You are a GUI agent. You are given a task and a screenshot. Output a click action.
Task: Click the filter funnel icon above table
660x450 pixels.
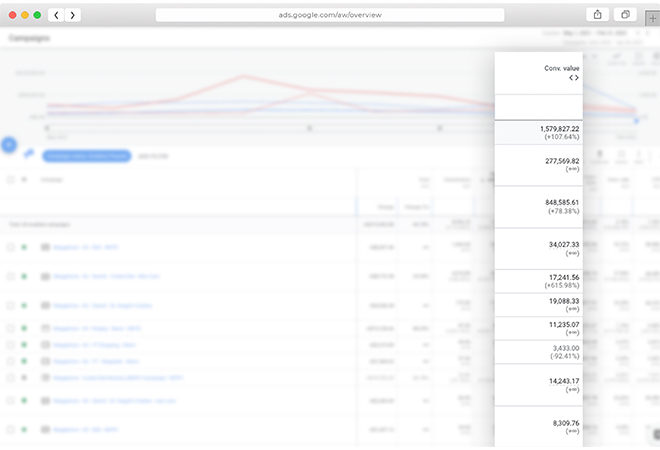click(29, 154)
